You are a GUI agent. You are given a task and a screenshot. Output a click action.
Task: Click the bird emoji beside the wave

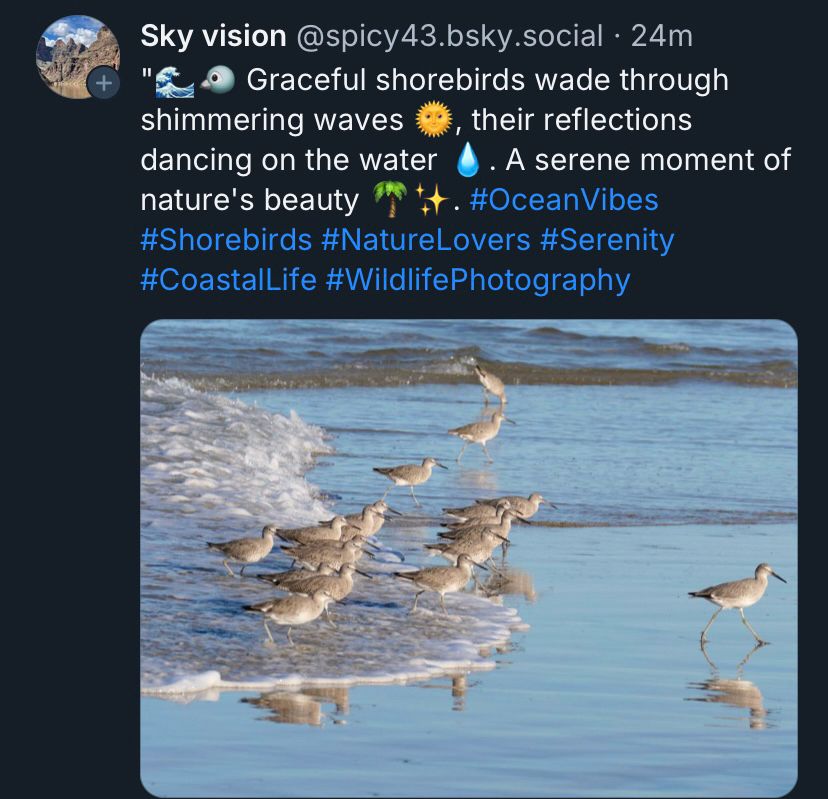tap(218, 81)
